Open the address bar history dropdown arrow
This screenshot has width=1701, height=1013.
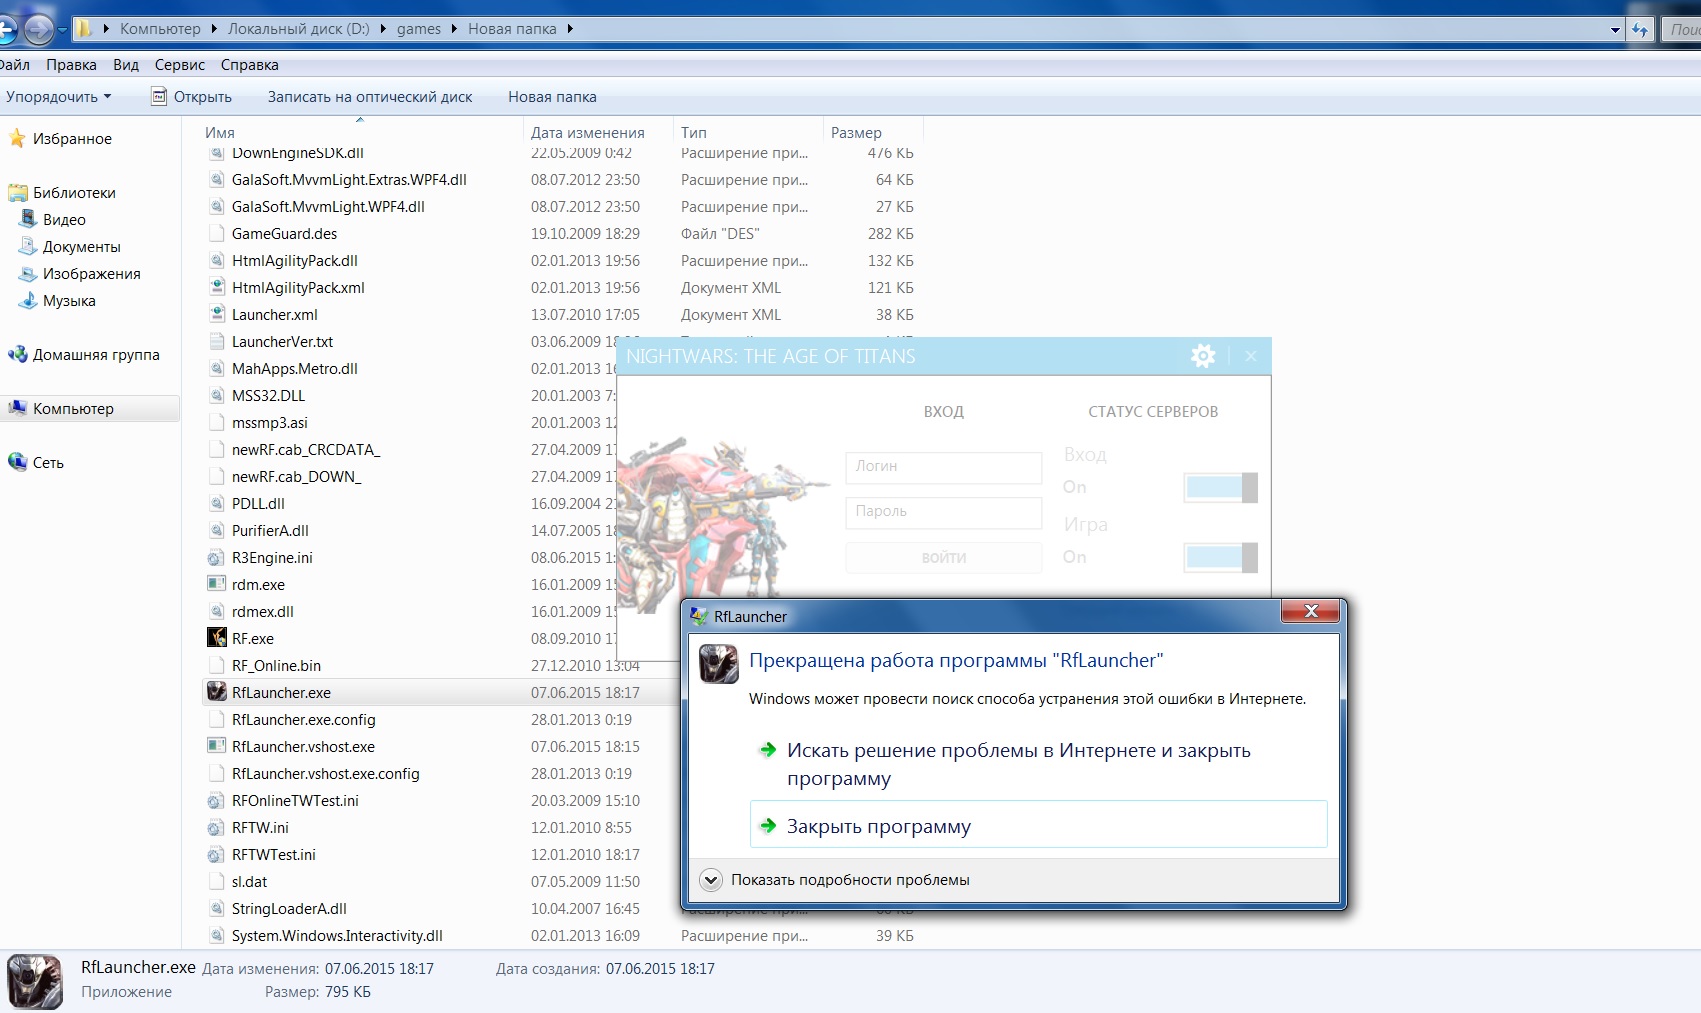click(1615, 30)
